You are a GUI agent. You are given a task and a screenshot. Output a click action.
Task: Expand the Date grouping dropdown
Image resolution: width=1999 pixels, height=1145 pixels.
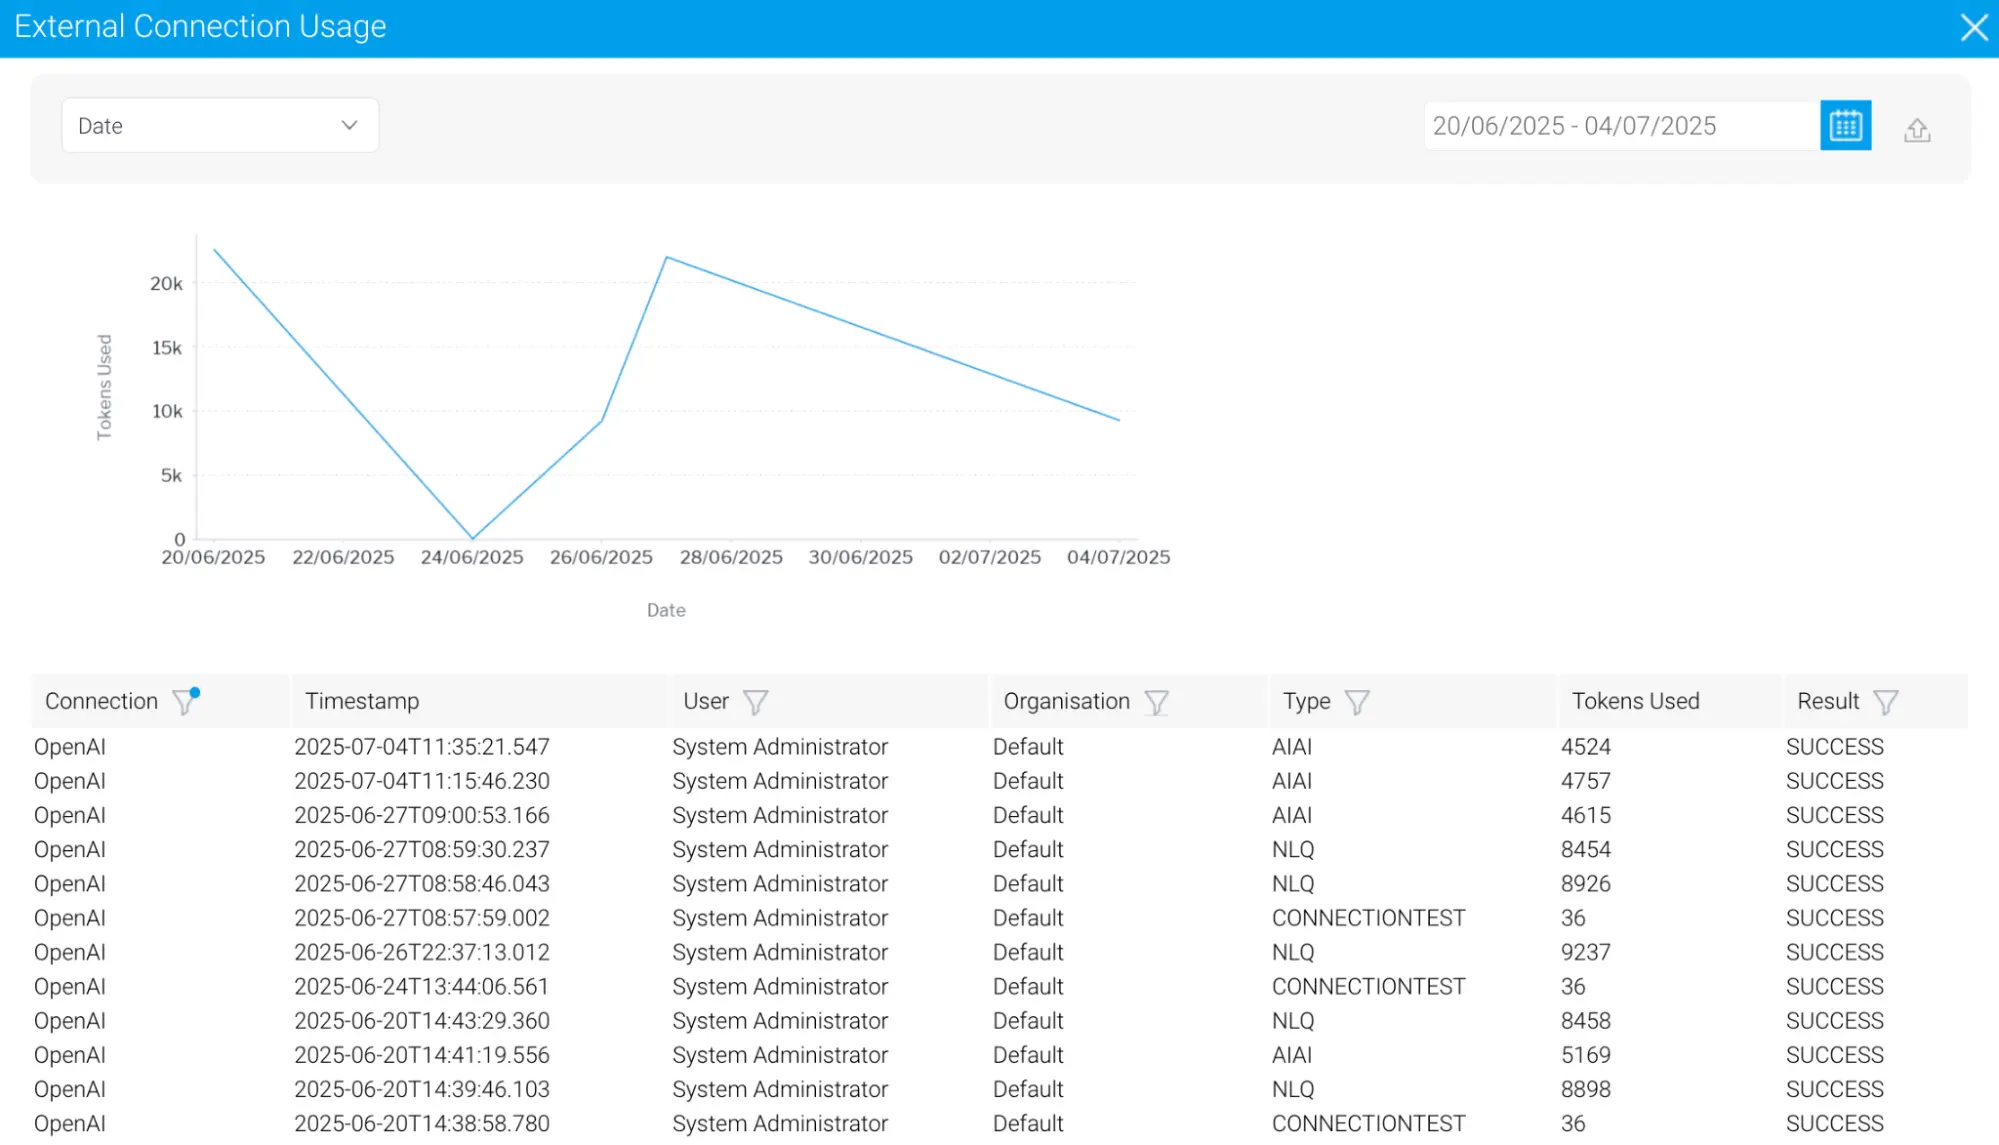click(x=219, y=126)
